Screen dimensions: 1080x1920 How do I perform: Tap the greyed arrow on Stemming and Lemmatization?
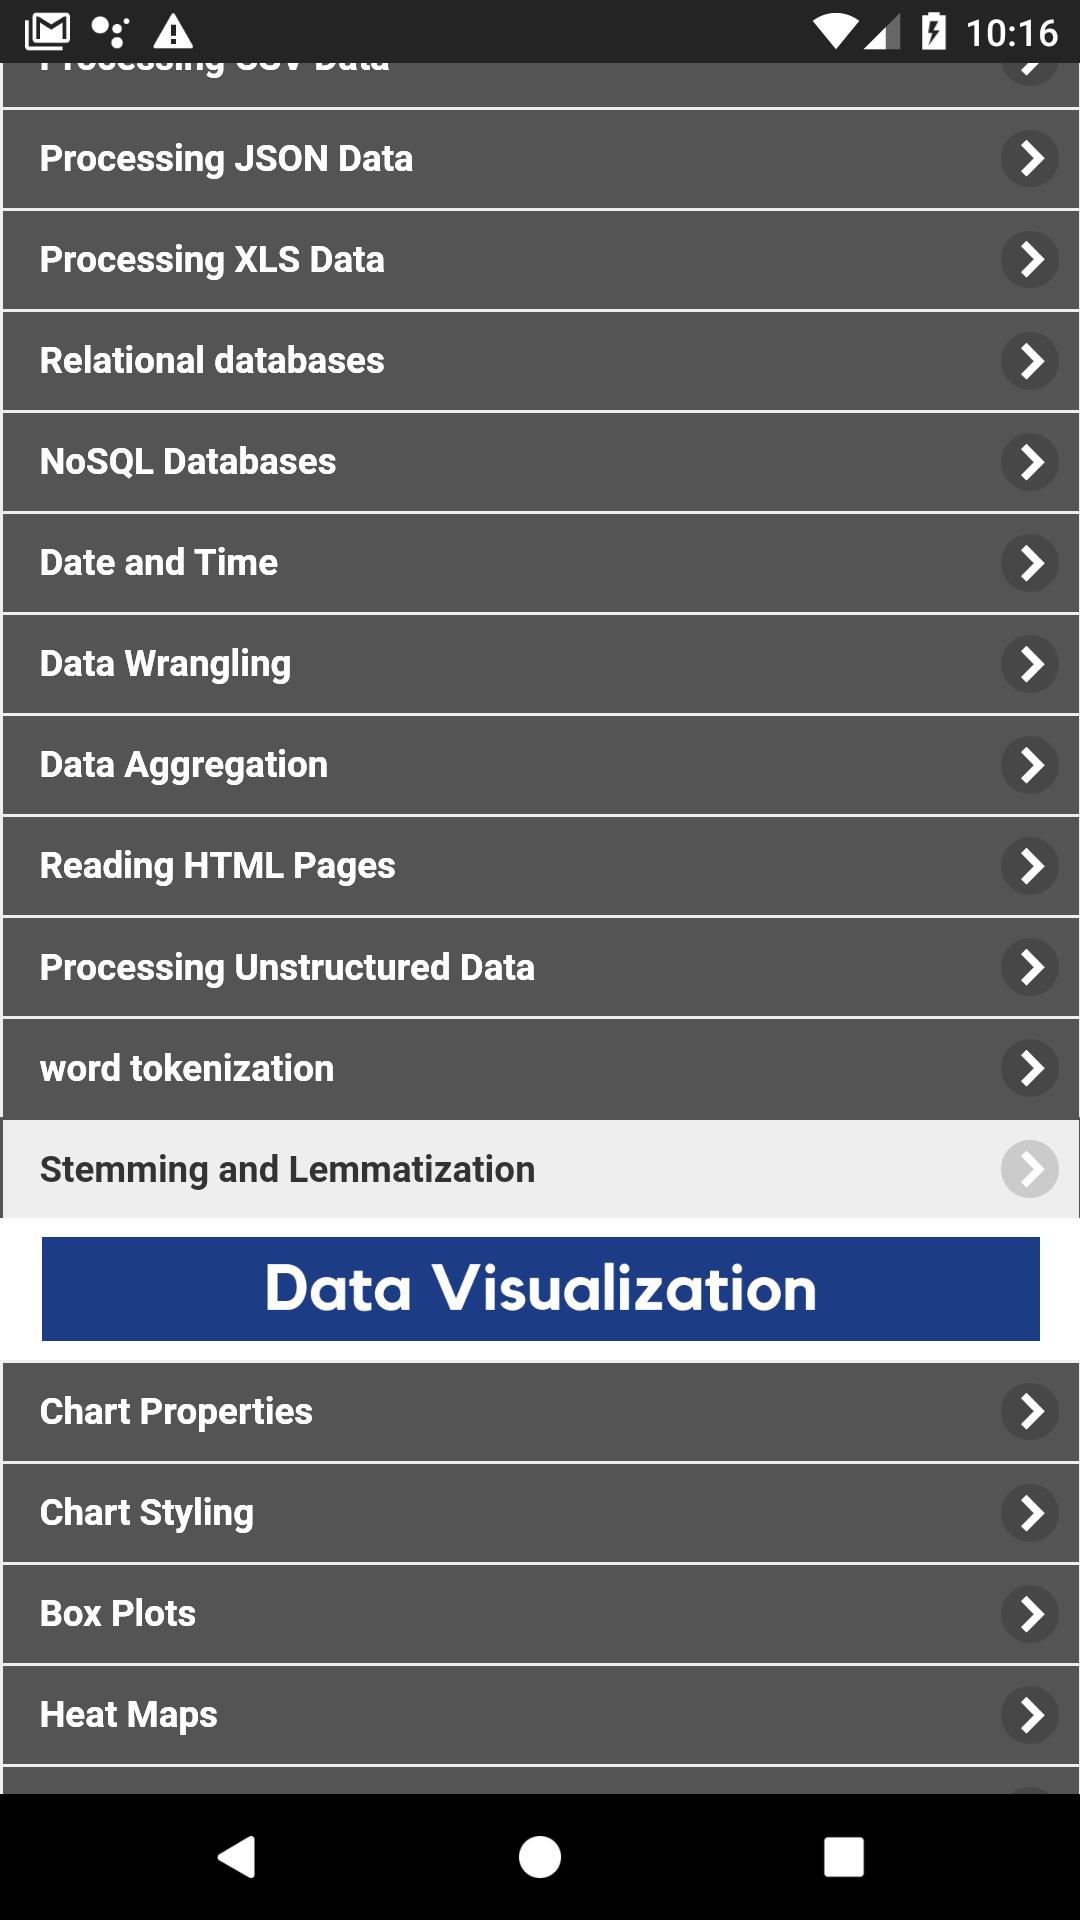[1030, 1169]
